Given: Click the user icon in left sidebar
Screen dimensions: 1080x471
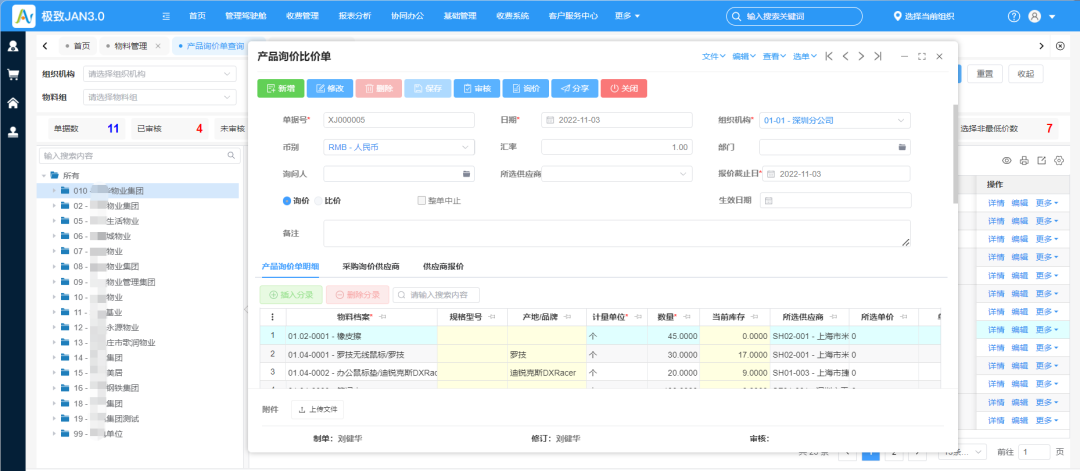Looking at the screenshot, I should 12,46.
